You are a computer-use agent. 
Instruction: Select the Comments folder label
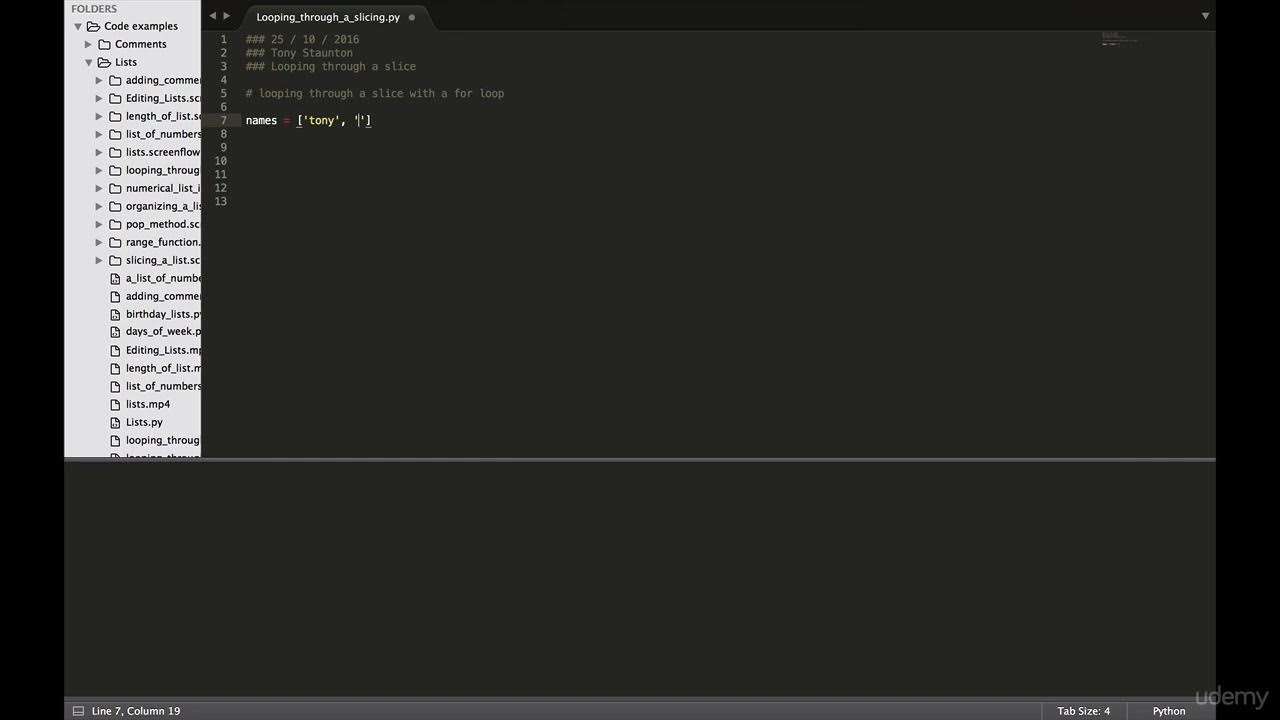coord(141,44)
